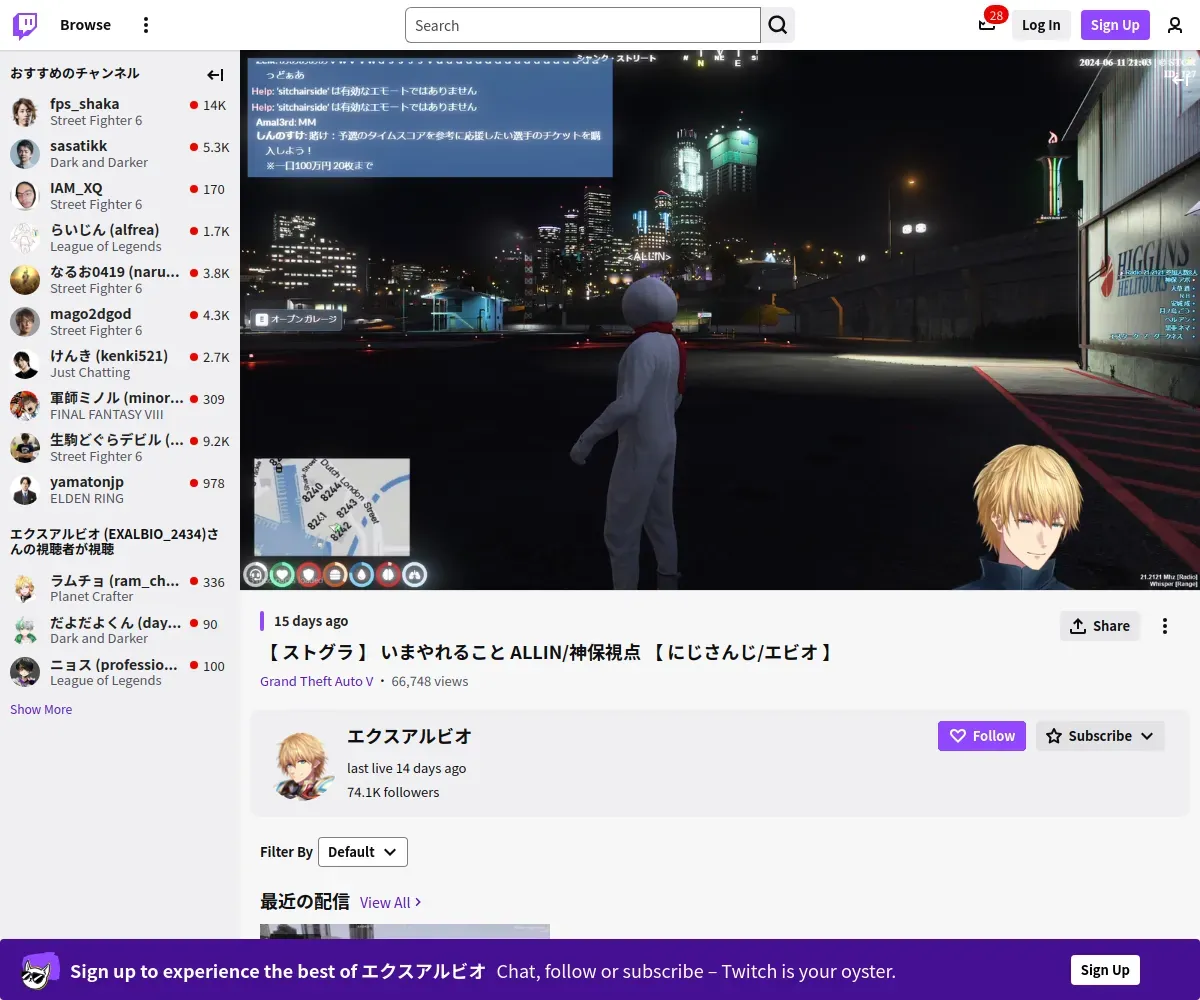
Task: Expand Show More recommended channels
Action: point(41,709)
